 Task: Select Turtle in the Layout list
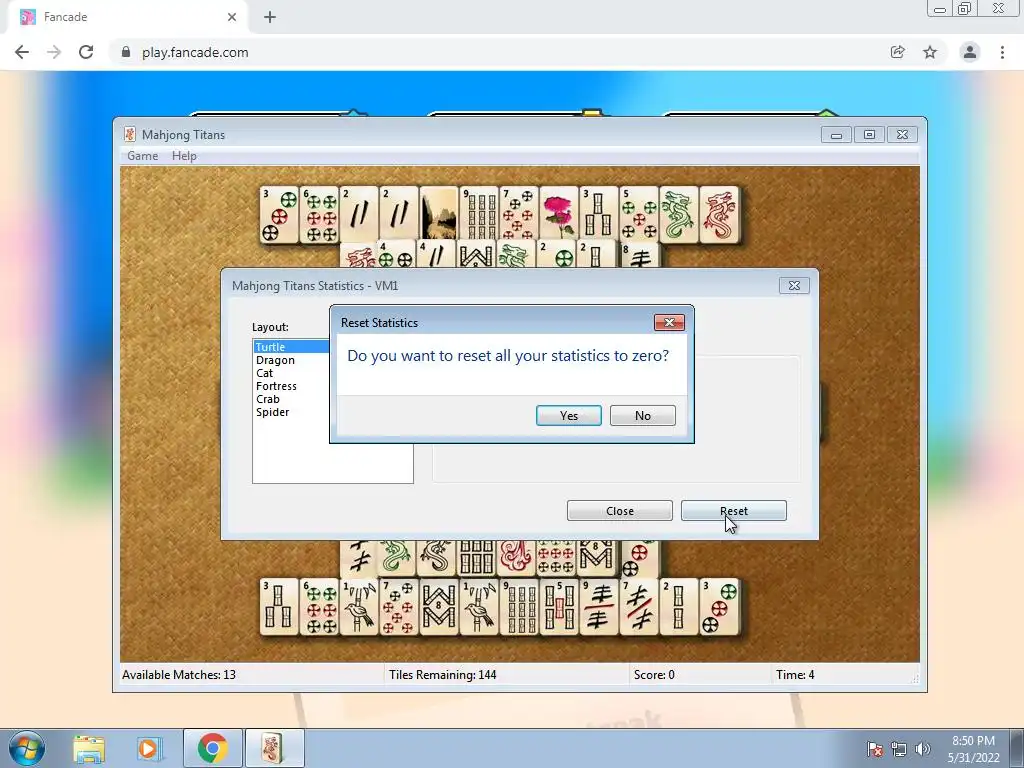[x=291, y=347]
